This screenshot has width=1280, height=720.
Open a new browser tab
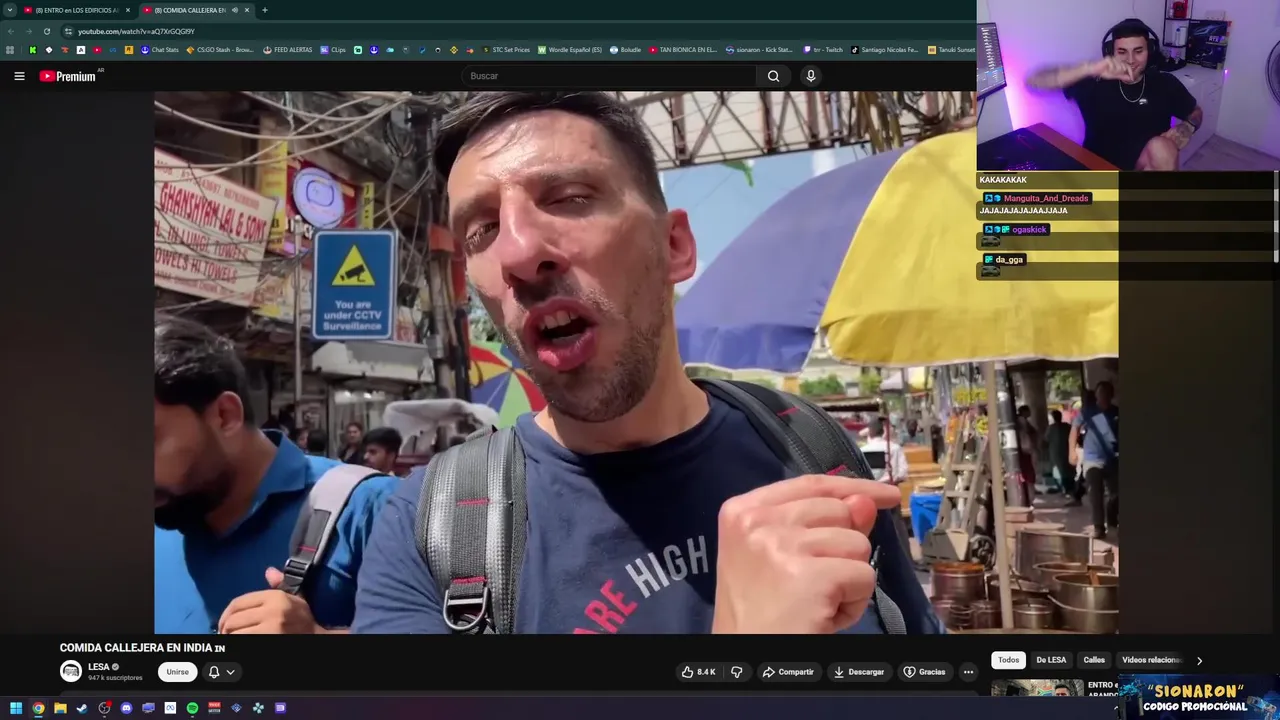[265, 10]
